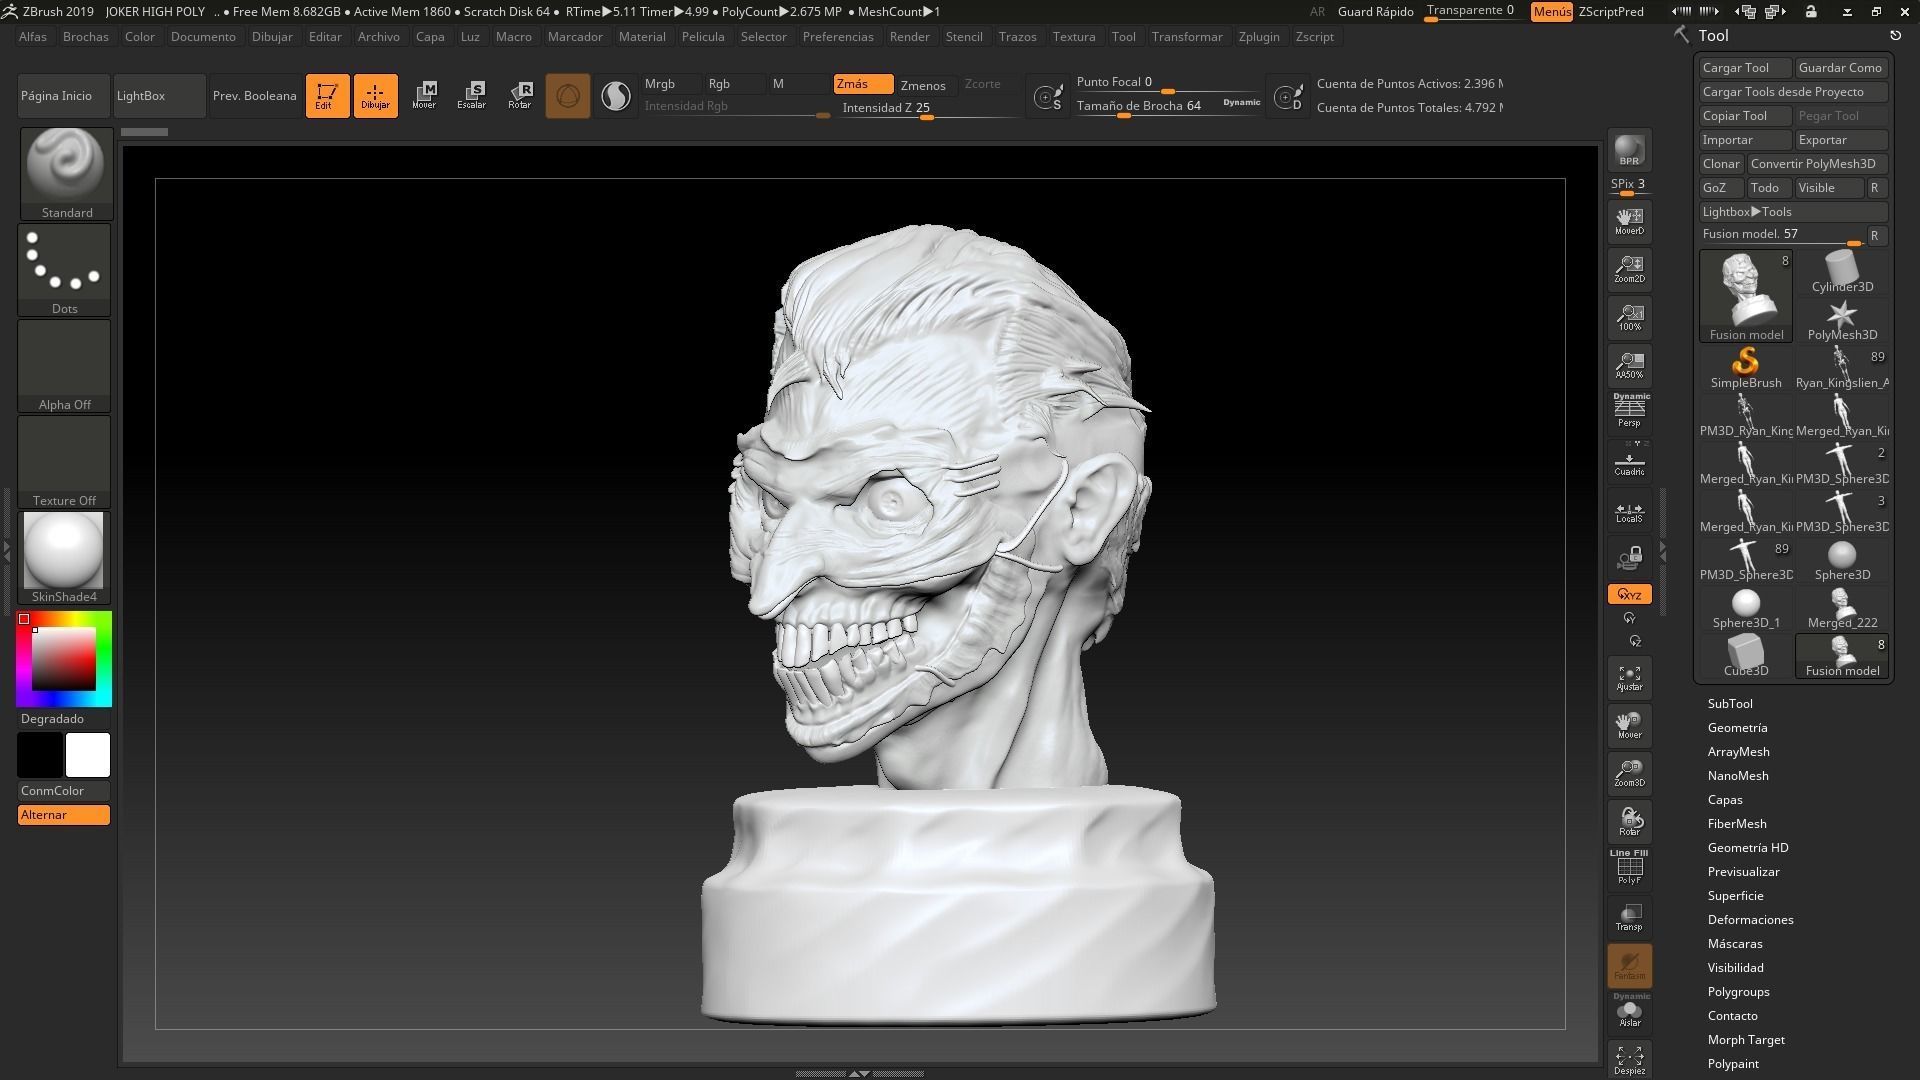Expand the Máscaras section

point(1735,944)
